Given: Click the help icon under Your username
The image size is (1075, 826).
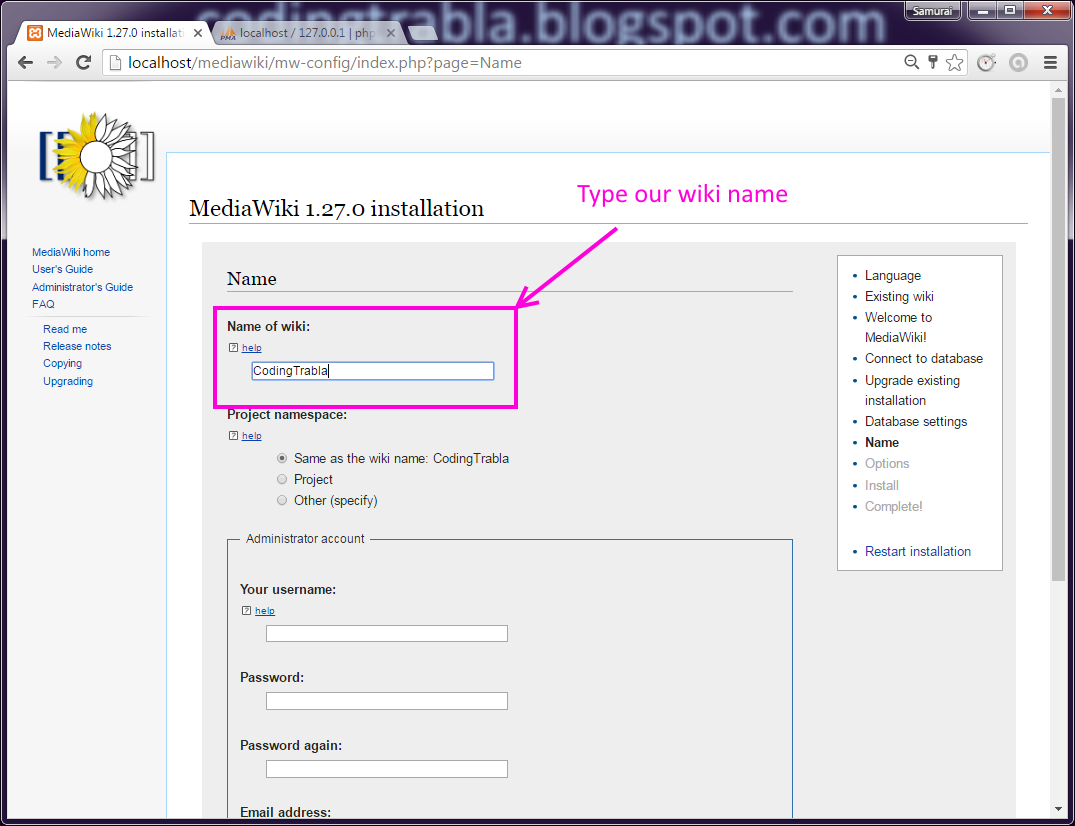Looking at the screenshot, I should tap(246, 610).
